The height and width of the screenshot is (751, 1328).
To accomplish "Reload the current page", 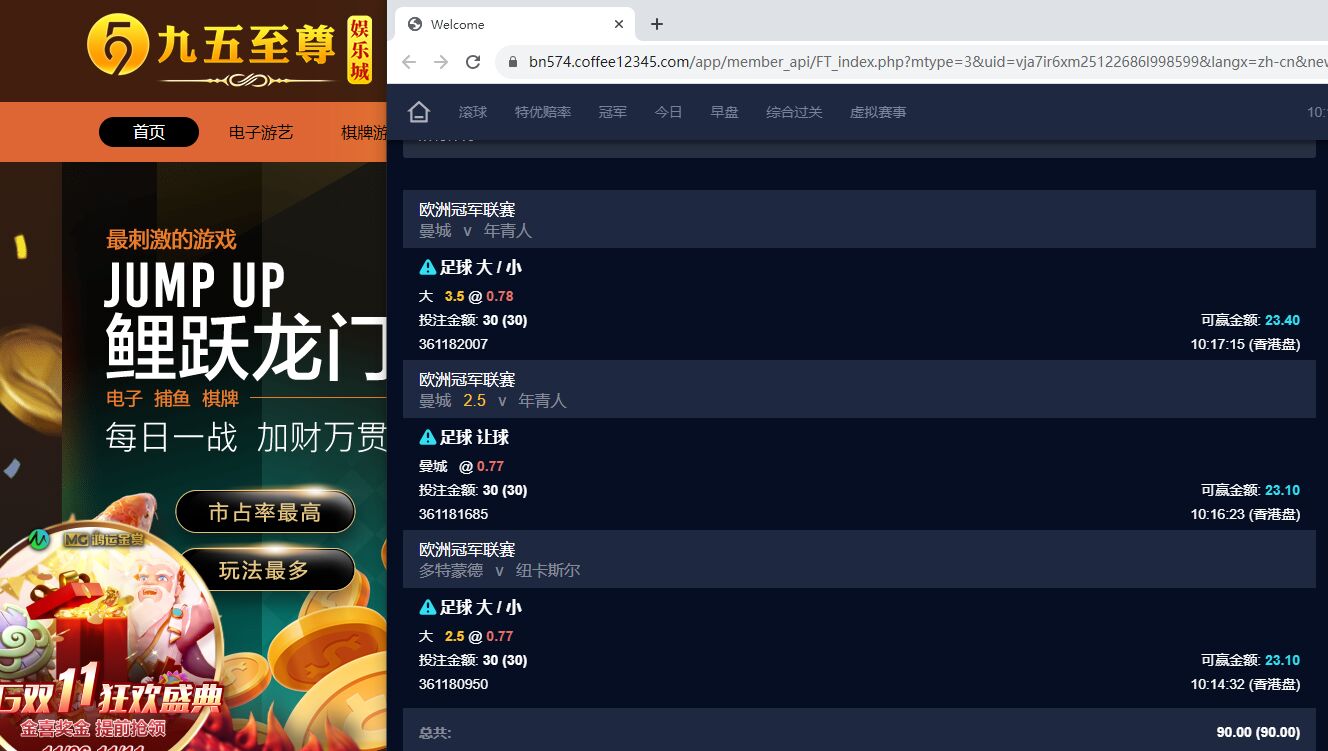I will point(473,62).
